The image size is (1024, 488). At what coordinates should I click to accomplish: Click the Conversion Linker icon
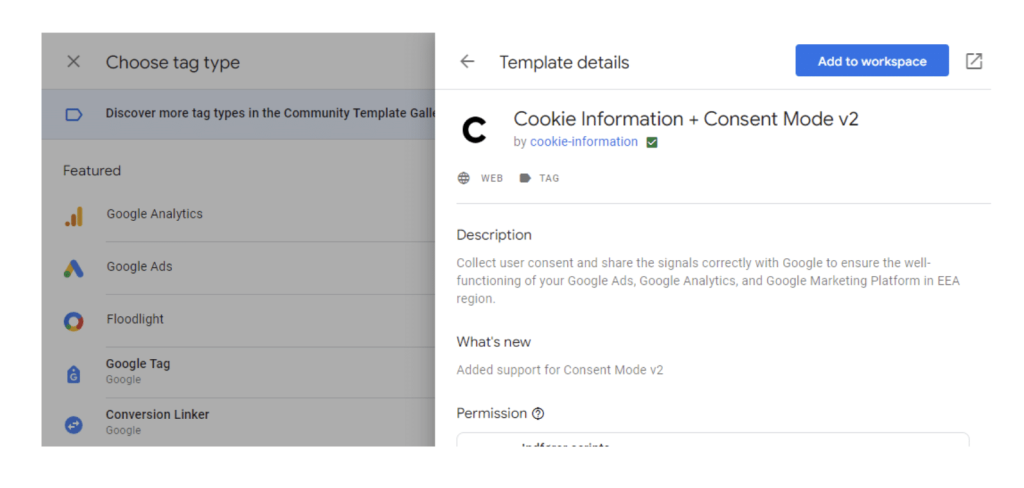(73, 424)
